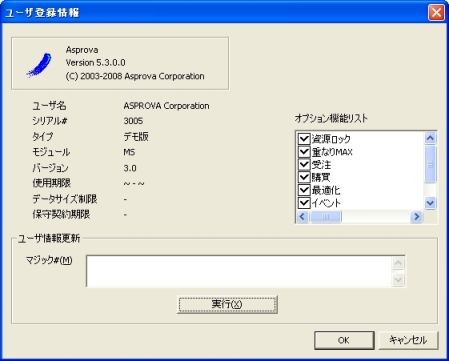Viewport: 449px width, 361px height.
Task: Click the ユーザ情報更新 group label
Action: click(x=49, y=239)
